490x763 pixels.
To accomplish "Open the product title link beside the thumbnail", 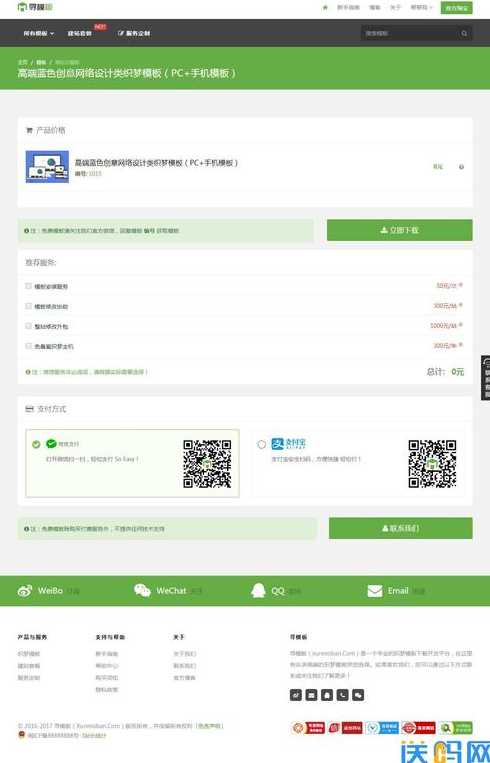I will point(156,163).
